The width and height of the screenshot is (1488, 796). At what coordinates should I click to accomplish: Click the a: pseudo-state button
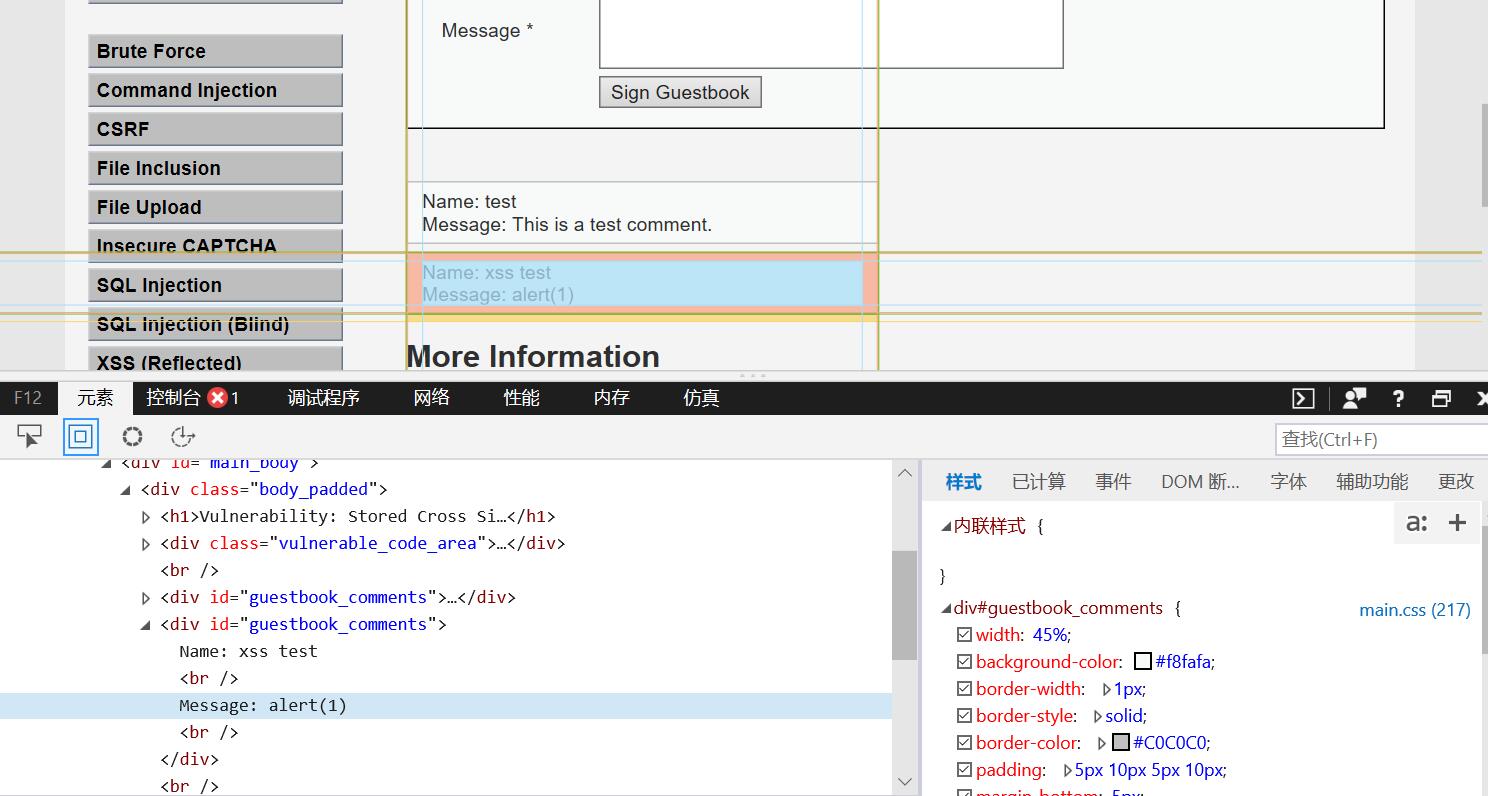1416,522
